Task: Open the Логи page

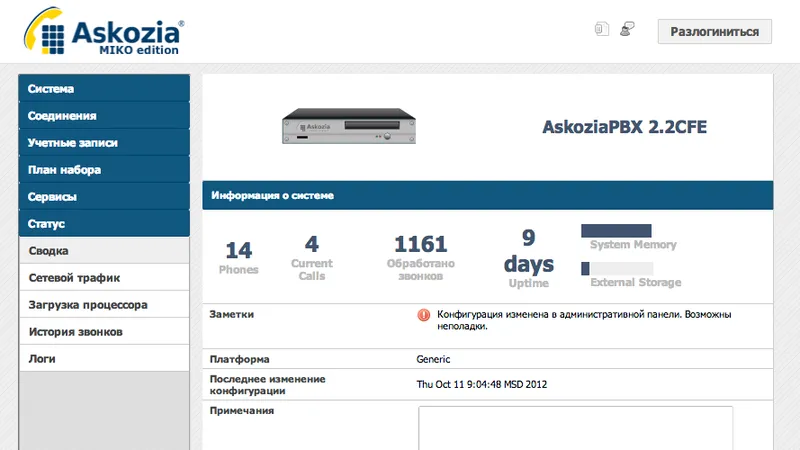Action: point(104,359)
